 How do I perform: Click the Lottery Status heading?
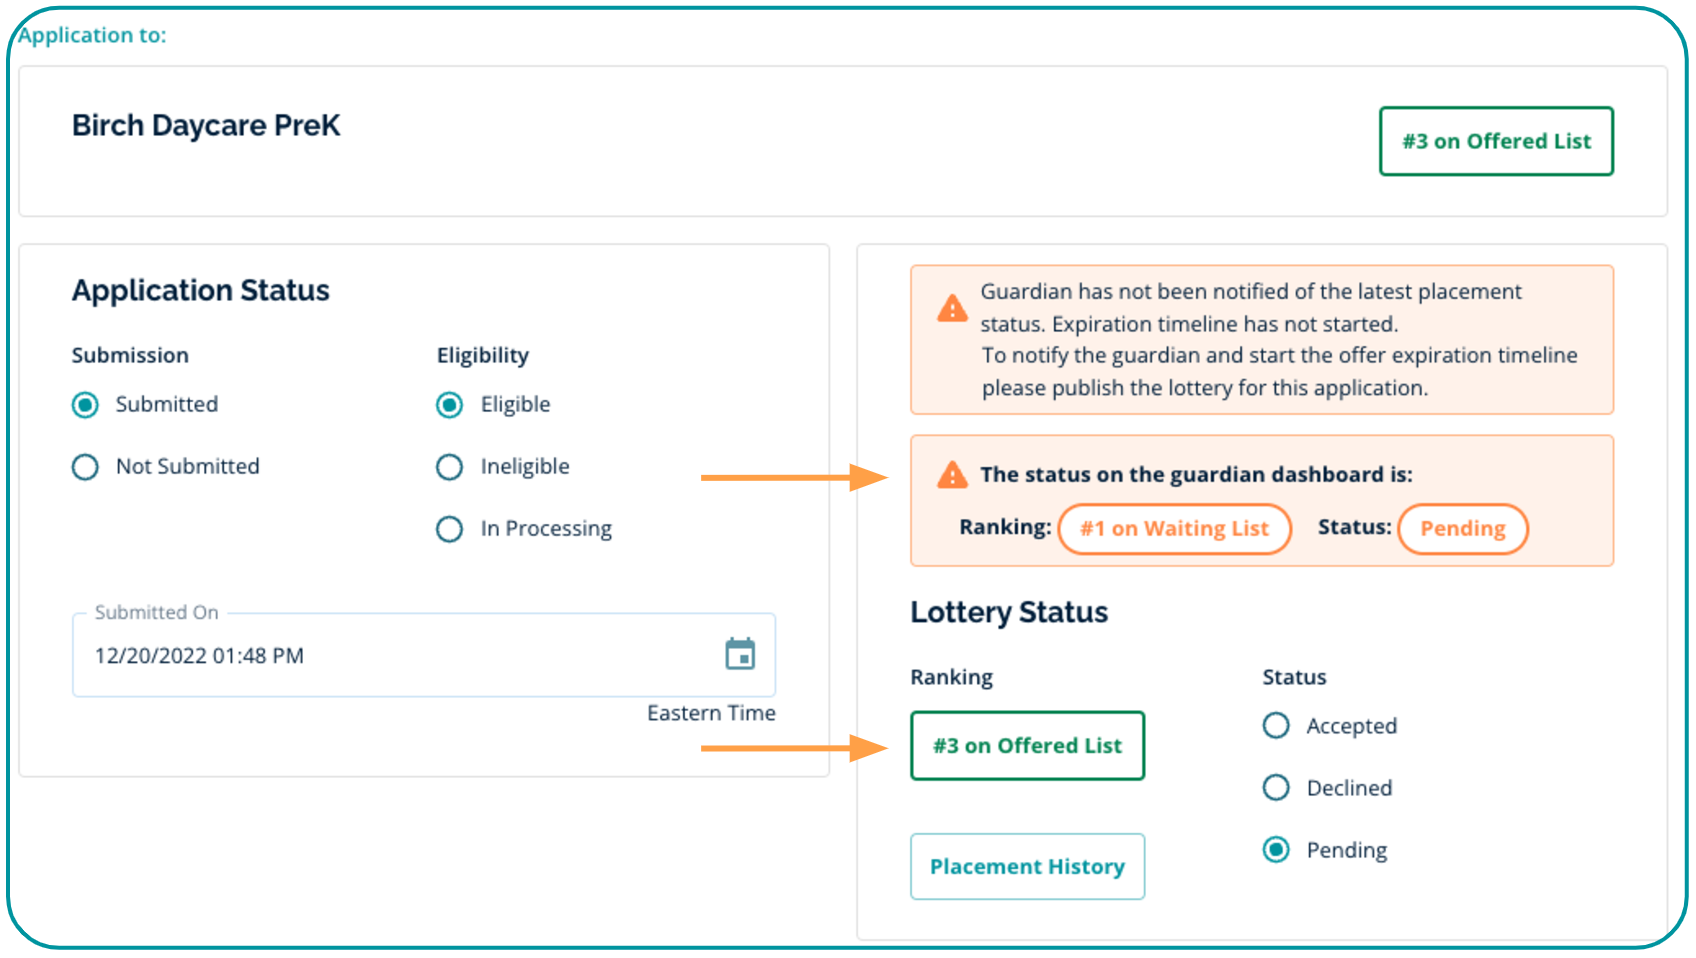1008,612
